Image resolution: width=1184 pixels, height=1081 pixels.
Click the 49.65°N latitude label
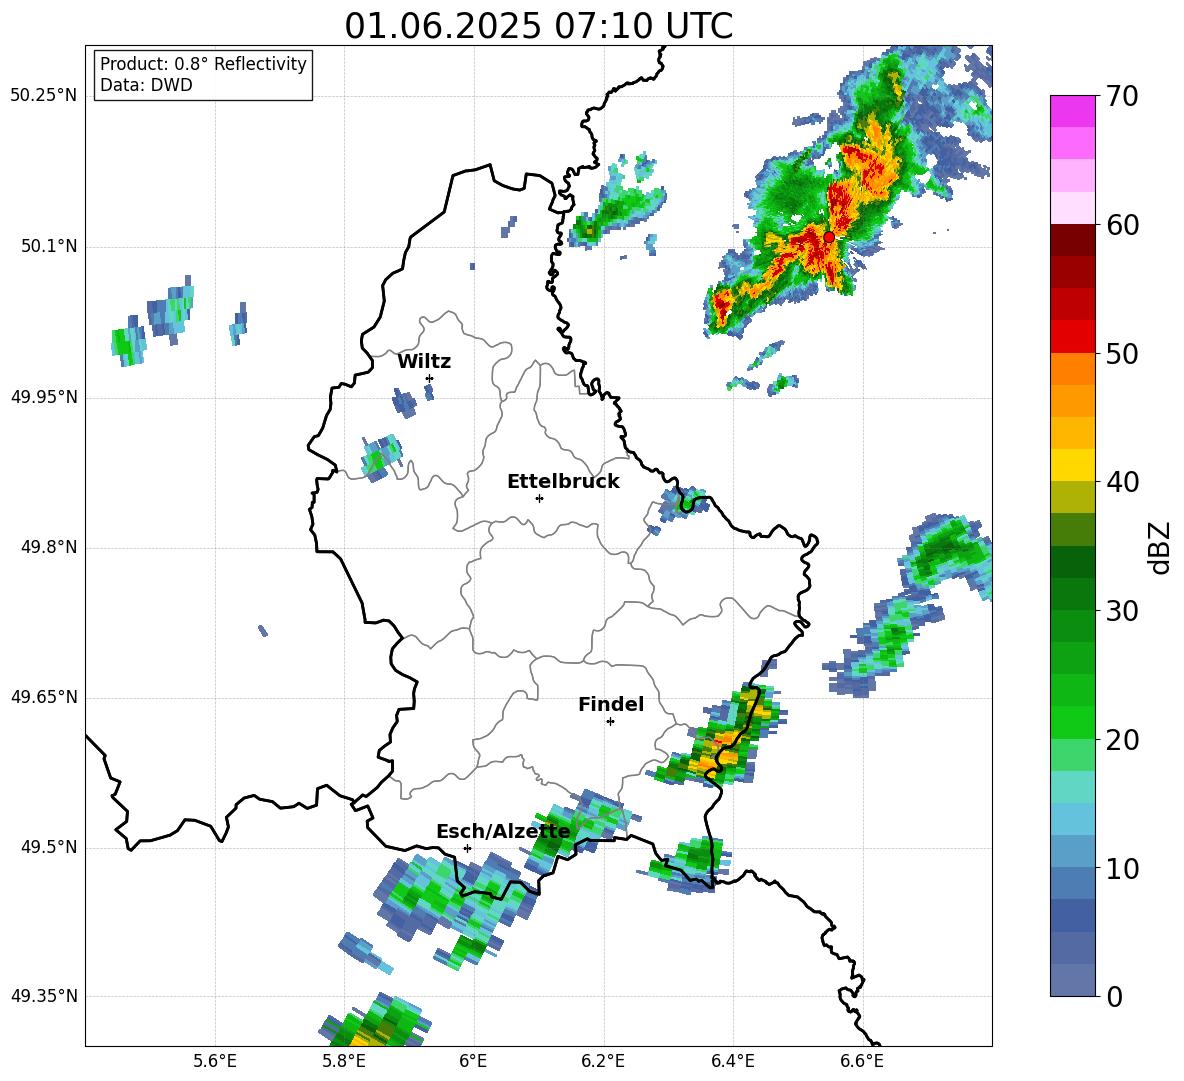(44, 697)
